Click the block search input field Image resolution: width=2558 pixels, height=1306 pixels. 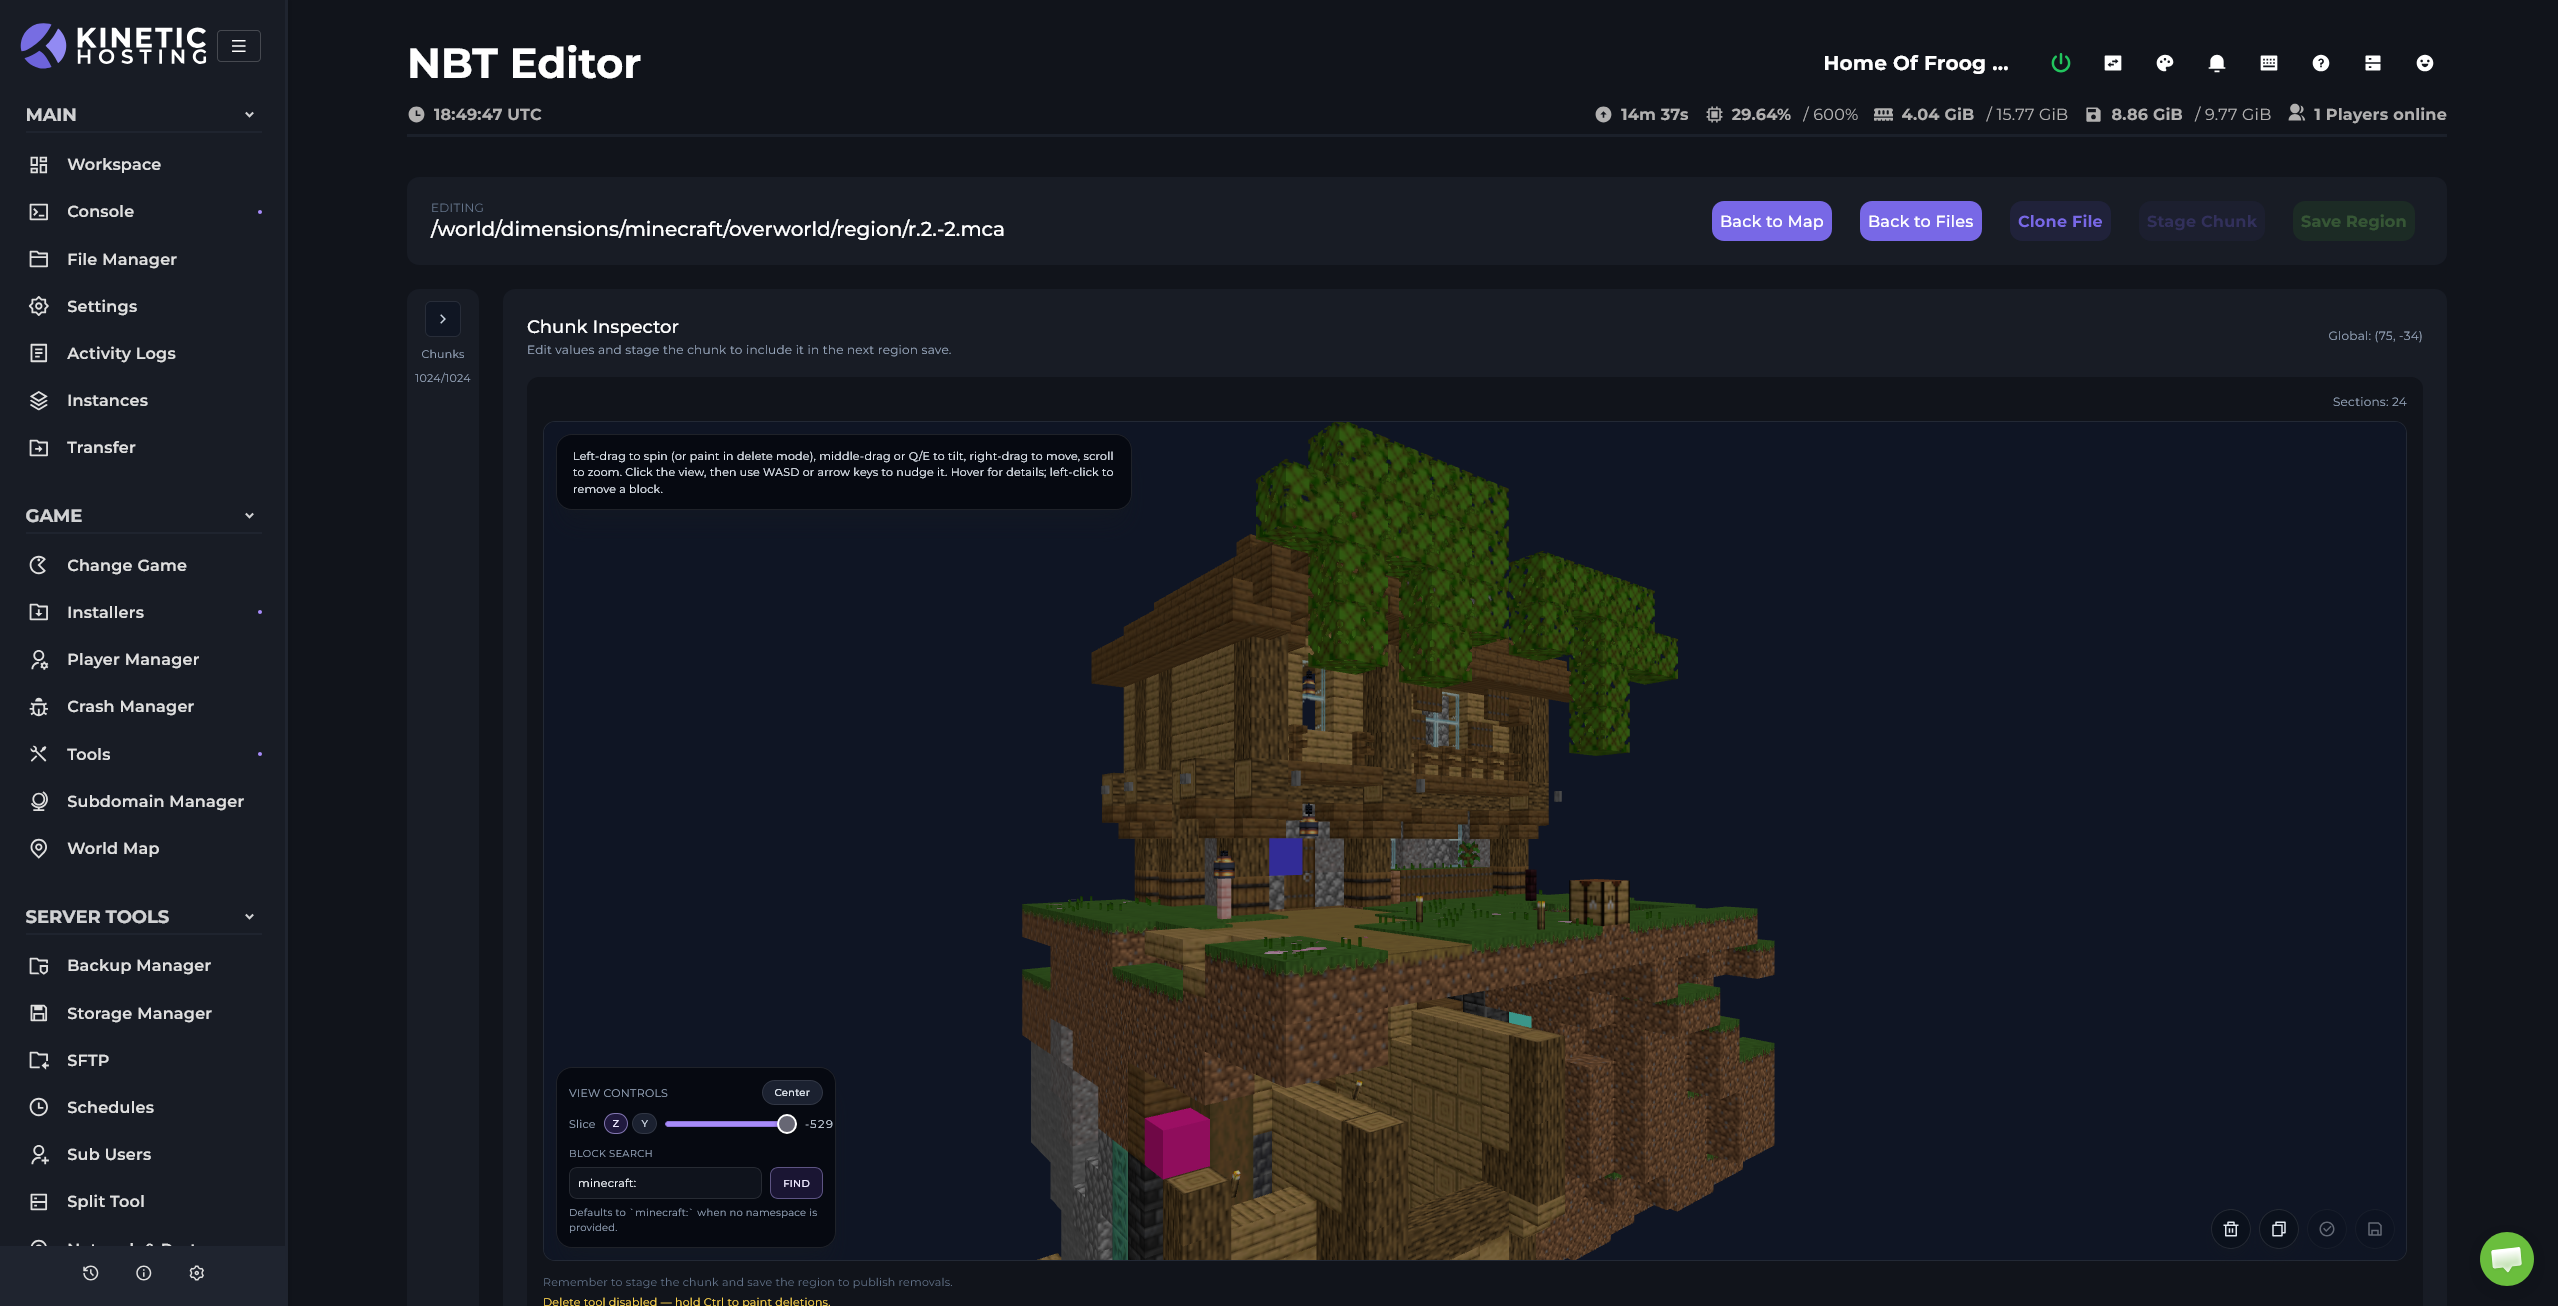point(665,1183)
